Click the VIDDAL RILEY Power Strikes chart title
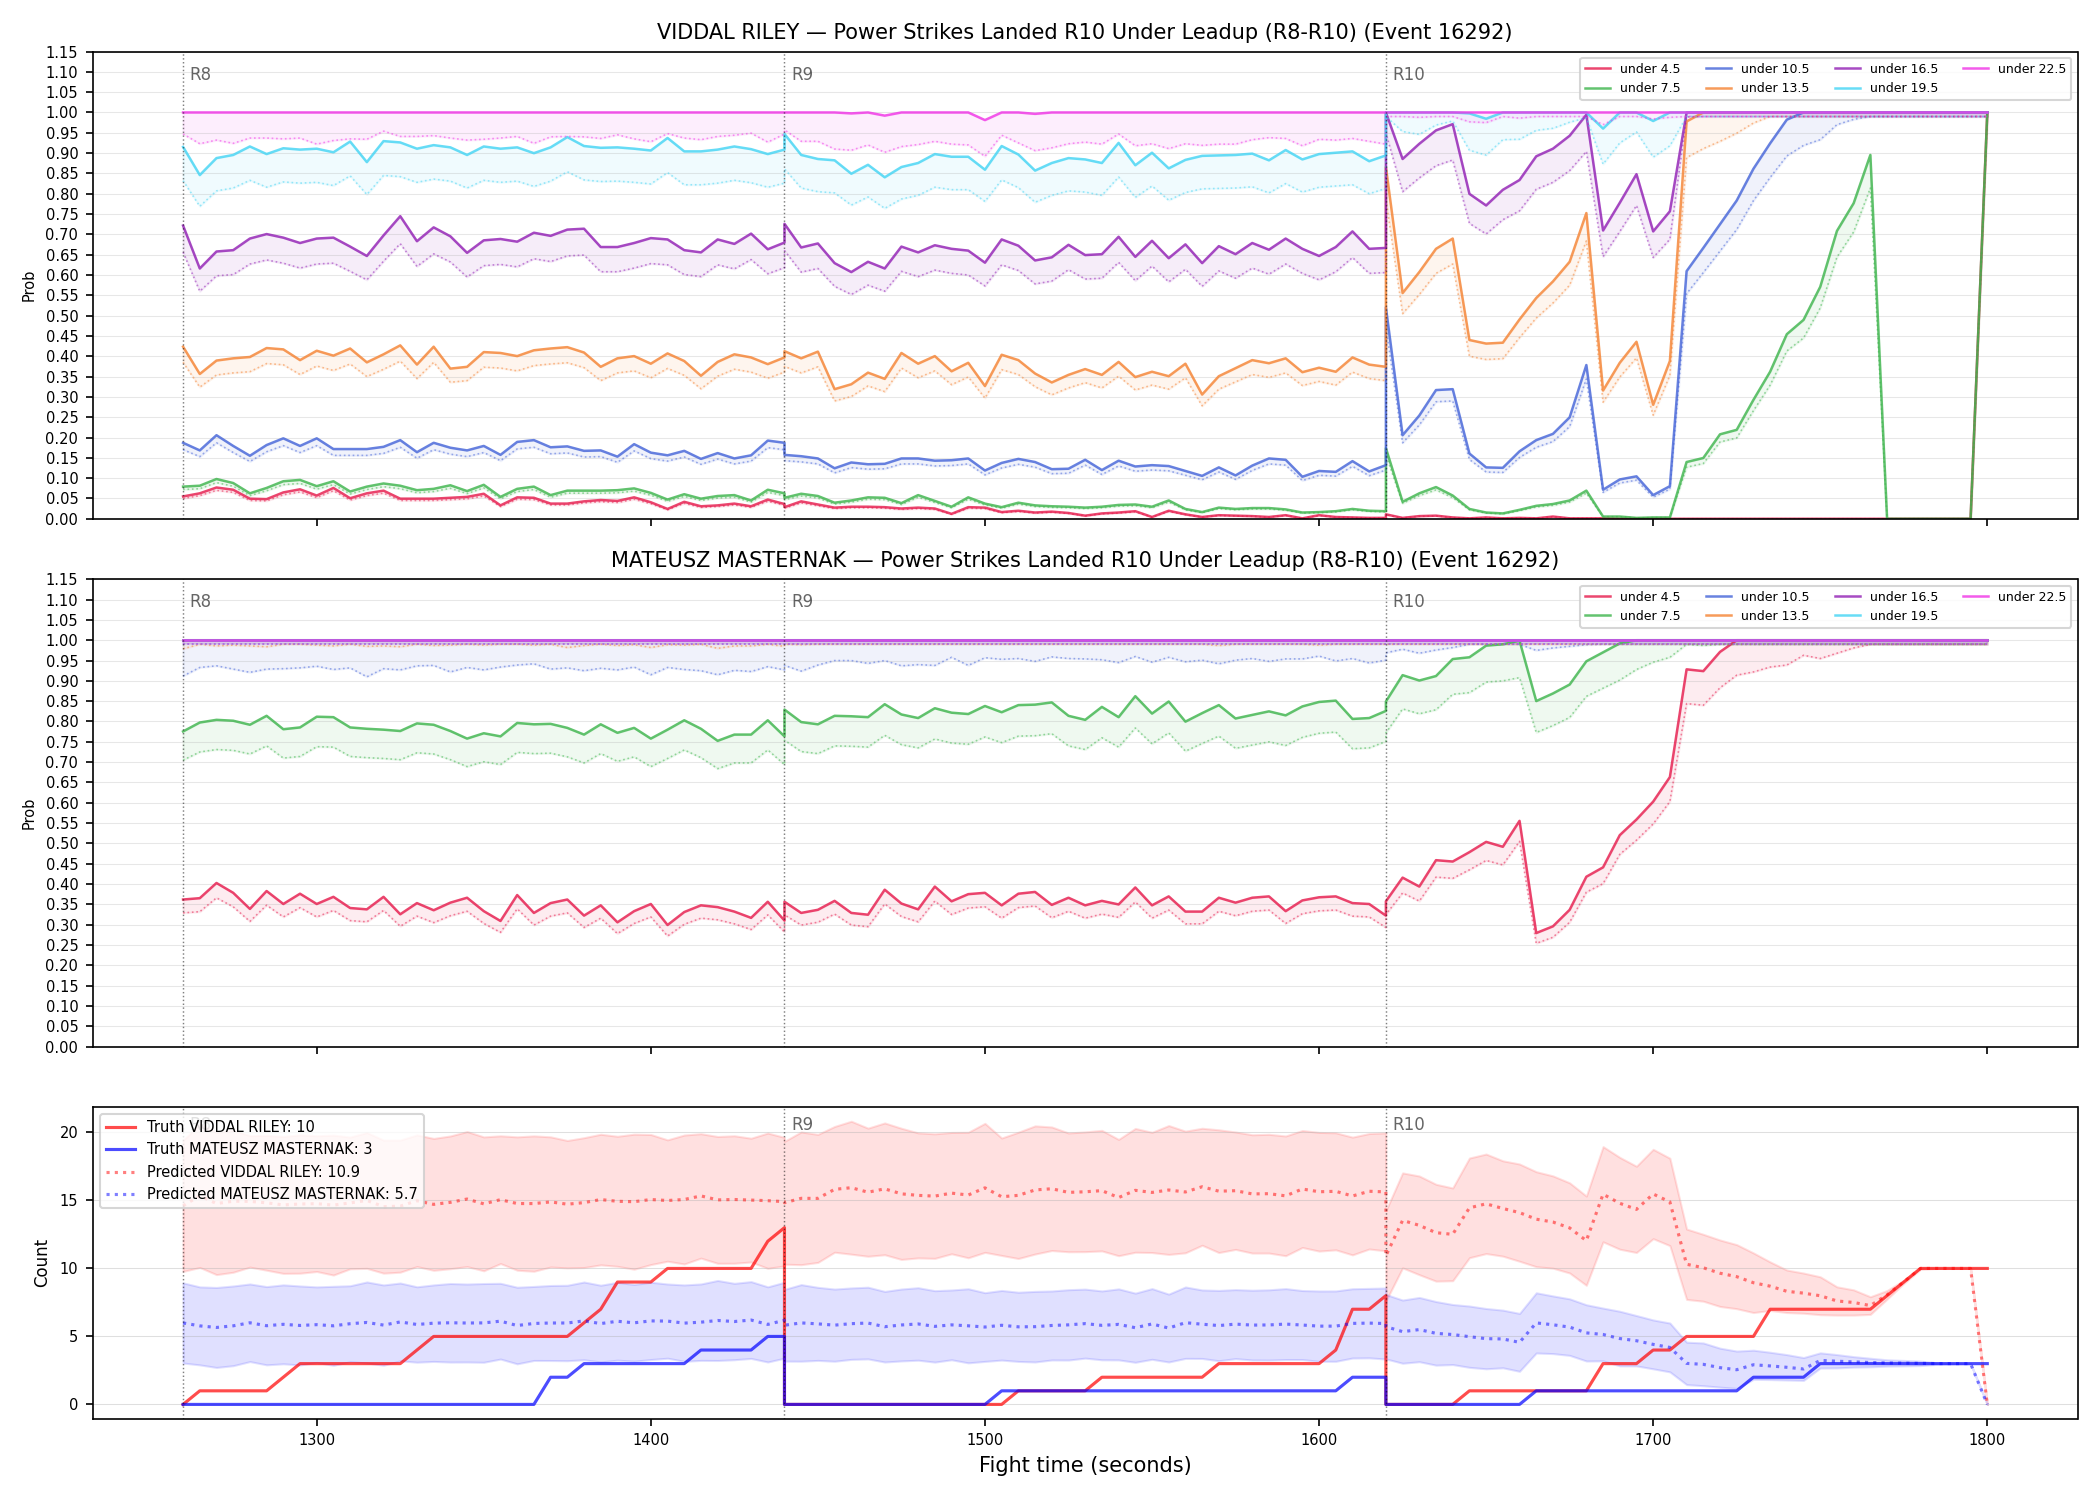 coord(1084,32)
